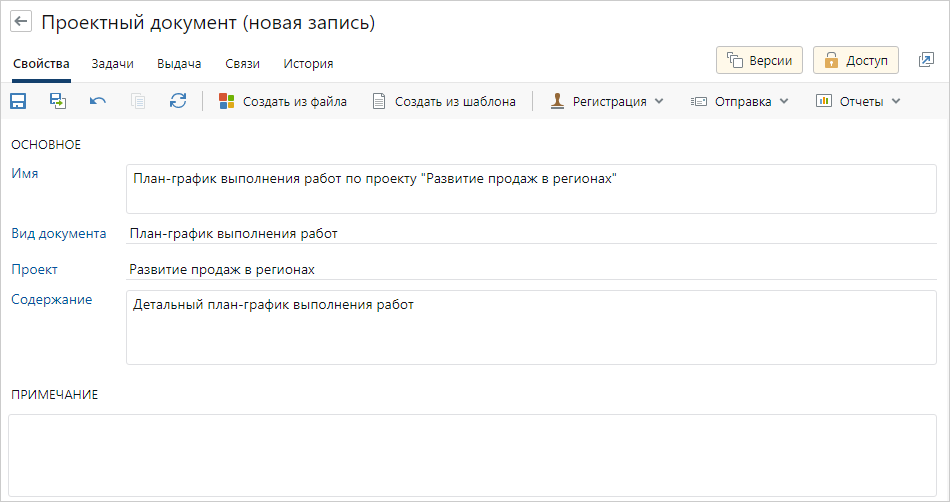Viewport: 950px width, 502px height.
Task: Create the document from file
Action: click(283, 101)
